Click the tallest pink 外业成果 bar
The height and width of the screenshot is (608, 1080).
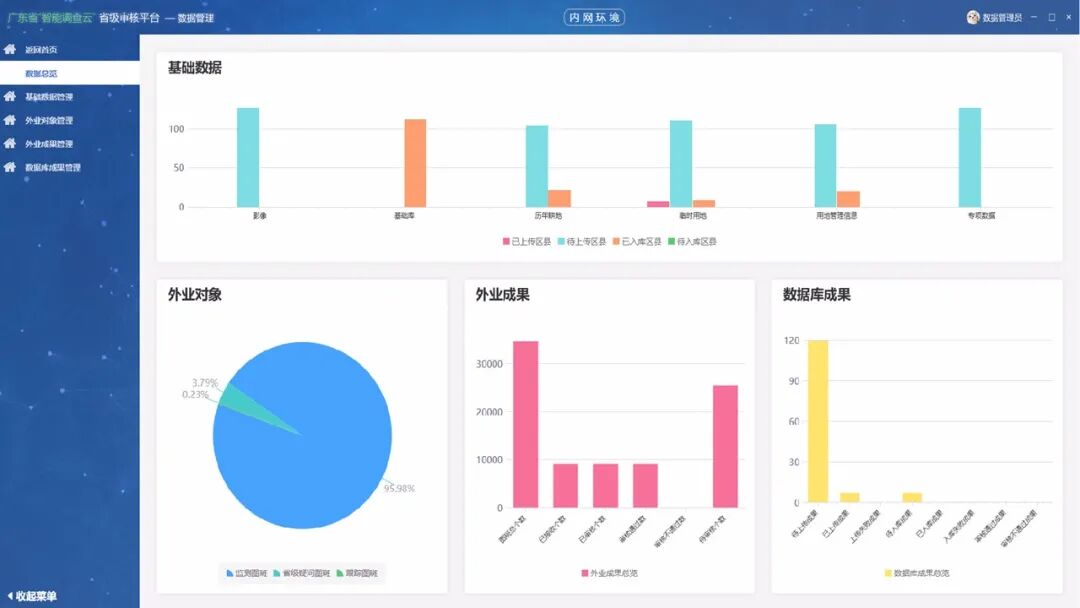[526, 424]
